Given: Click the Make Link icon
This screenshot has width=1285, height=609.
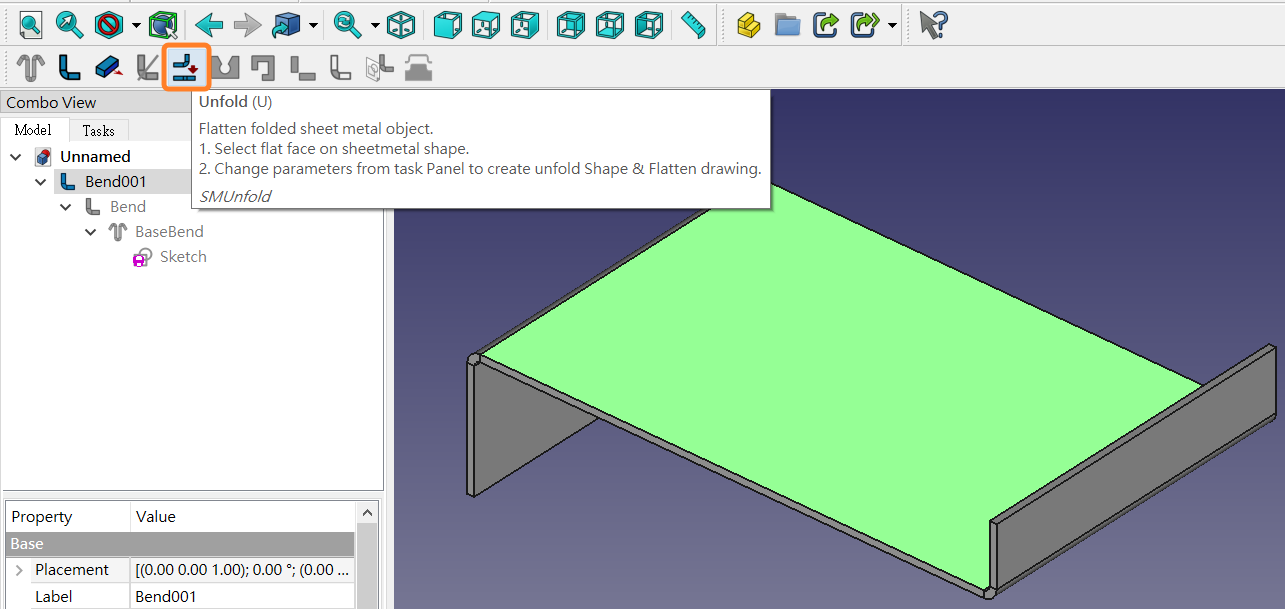Looking at the screenshot, I should coord(825,25).
